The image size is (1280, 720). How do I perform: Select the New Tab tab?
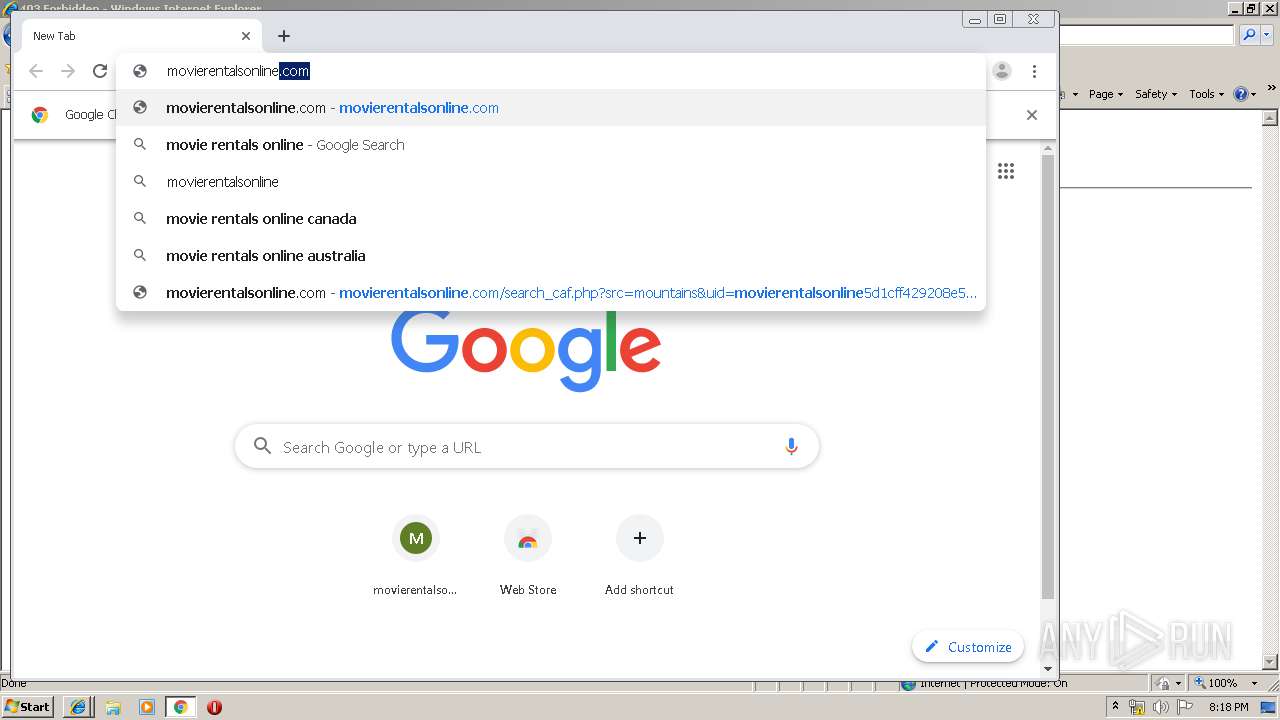140,36
